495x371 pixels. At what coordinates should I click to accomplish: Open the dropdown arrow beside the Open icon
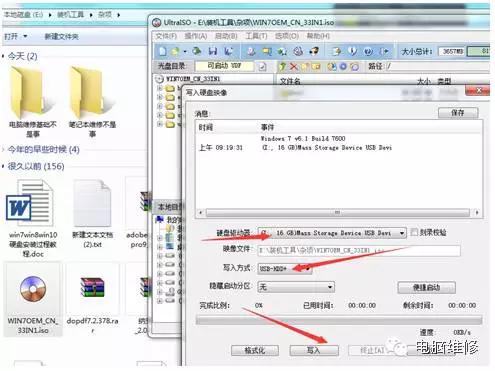click(185, 51)
